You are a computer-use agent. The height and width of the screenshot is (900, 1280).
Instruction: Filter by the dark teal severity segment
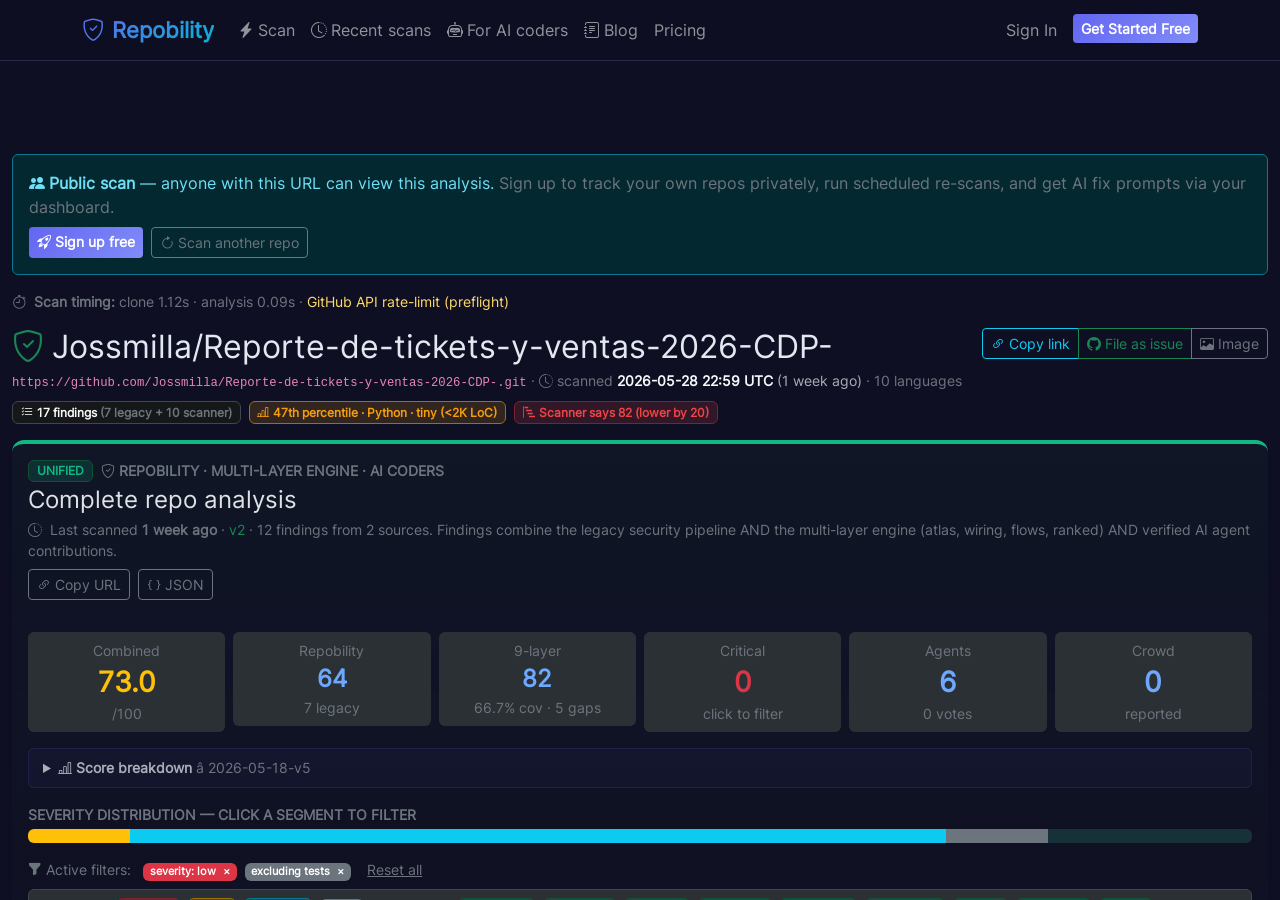pos(1150,836)
